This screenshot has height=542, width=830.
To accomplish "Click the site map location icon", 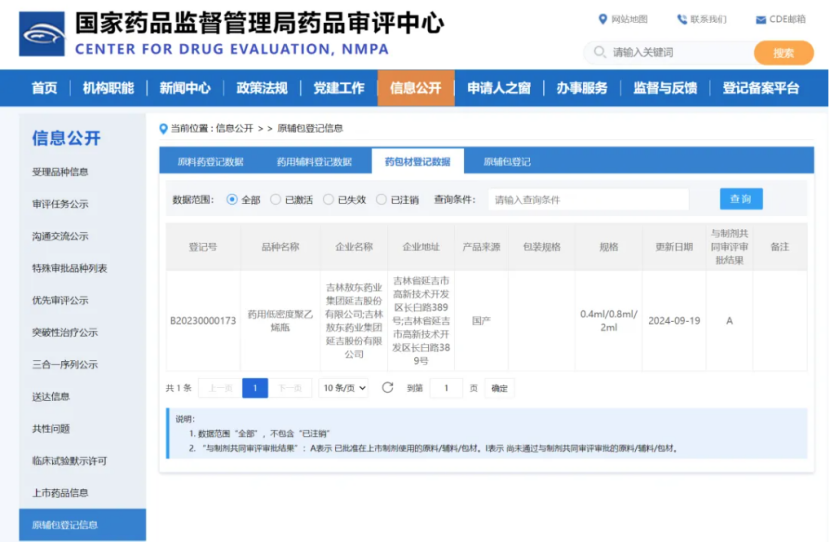I will [x=602, y=19].
